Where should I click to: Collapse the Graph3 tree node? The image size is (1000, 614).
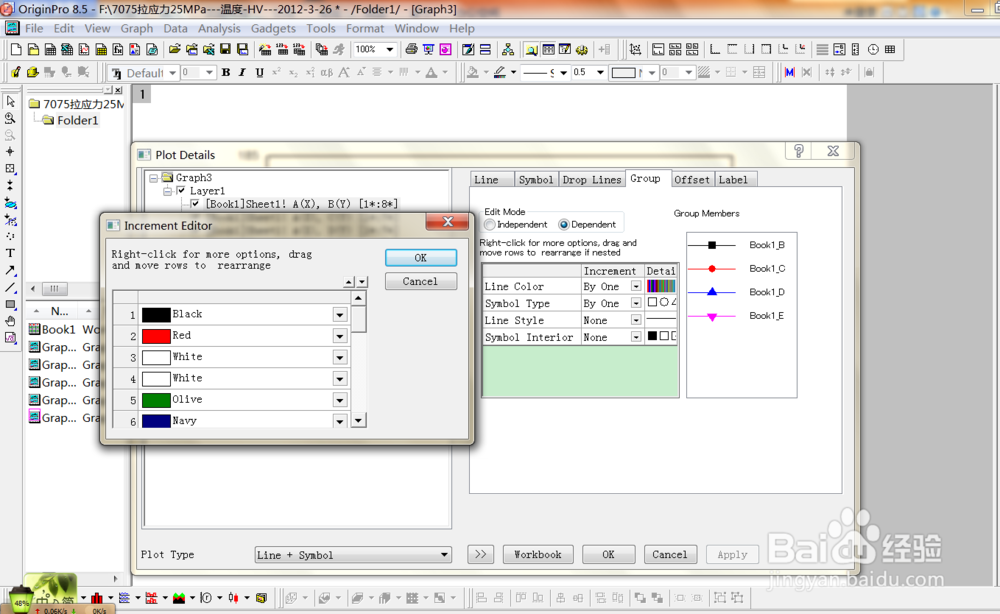point(153,178)
